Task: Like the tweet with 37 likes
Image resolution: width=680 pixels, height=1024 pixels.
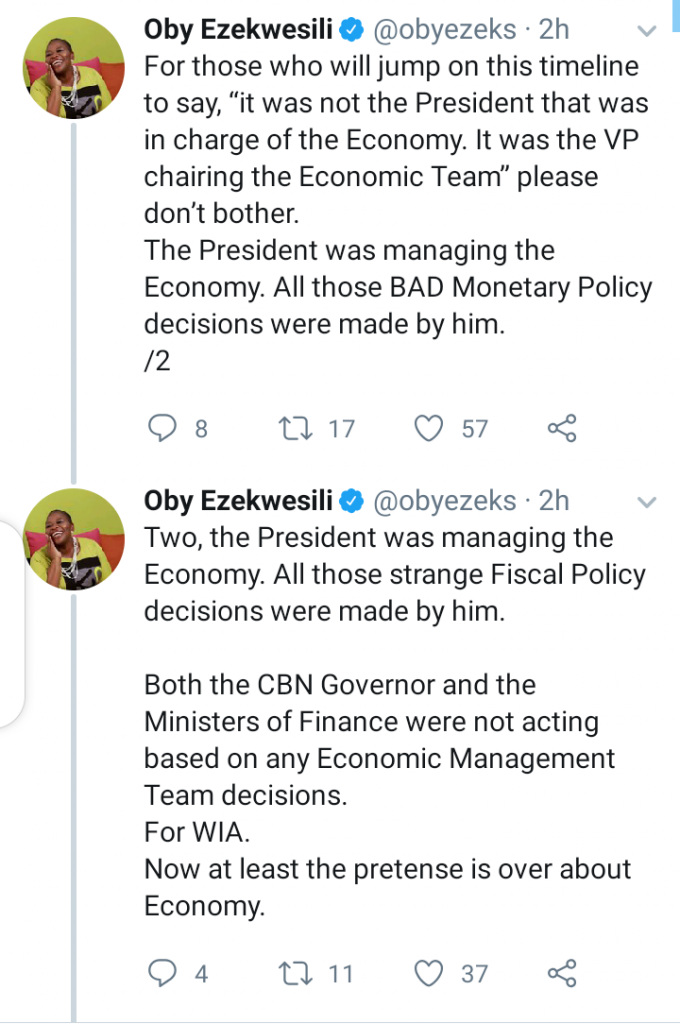Action: pyautogui.click(x=429, y=973)
